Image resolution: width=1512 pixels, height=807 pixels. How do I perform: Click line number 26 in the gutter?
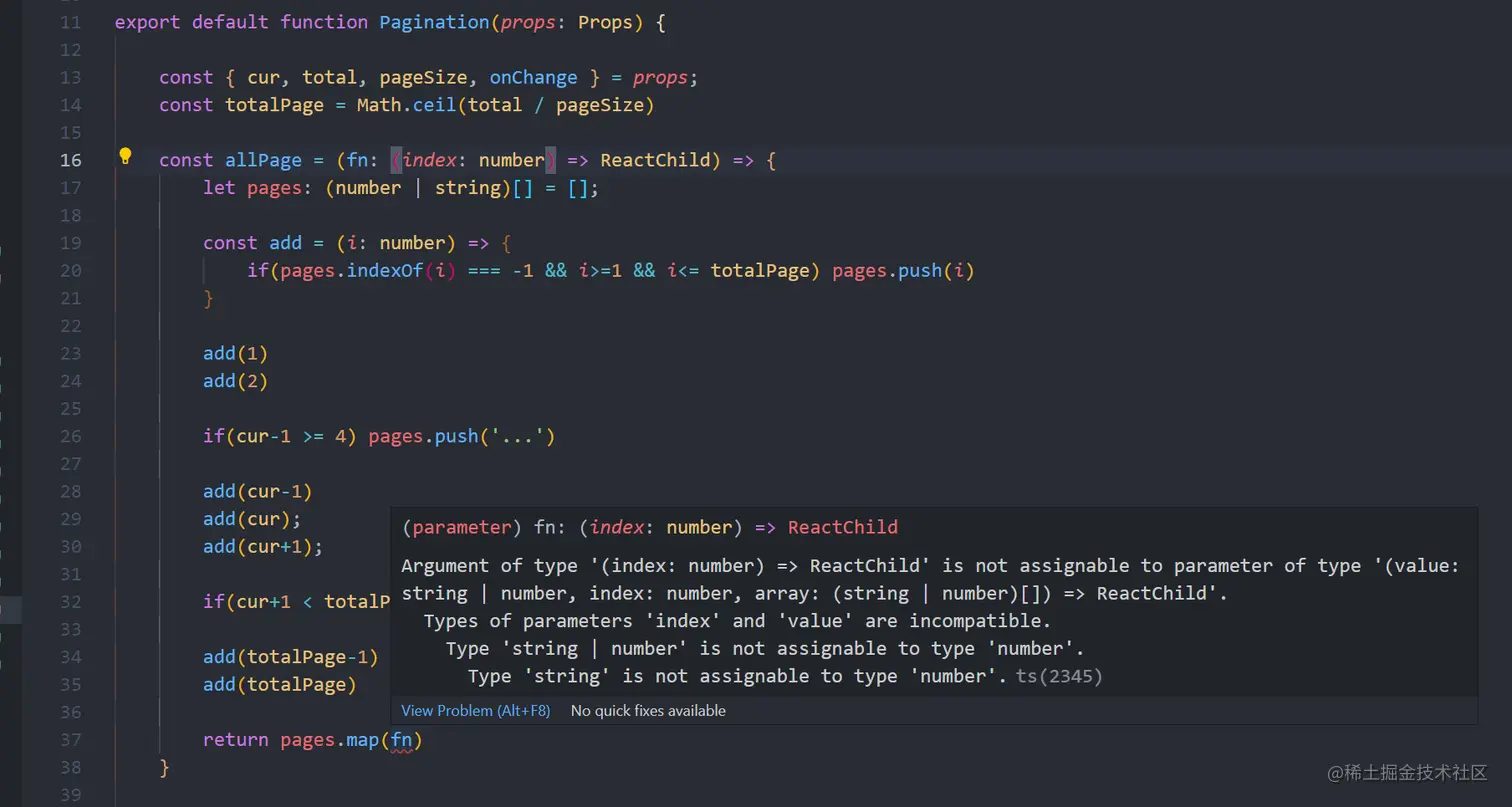tap(70, 437)
